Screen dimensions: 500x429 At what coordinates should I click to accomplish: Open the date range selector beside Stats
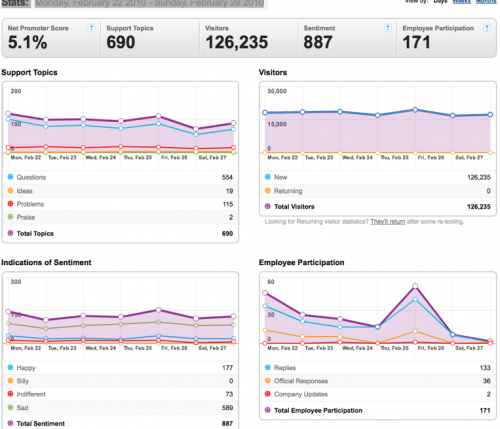149,4
